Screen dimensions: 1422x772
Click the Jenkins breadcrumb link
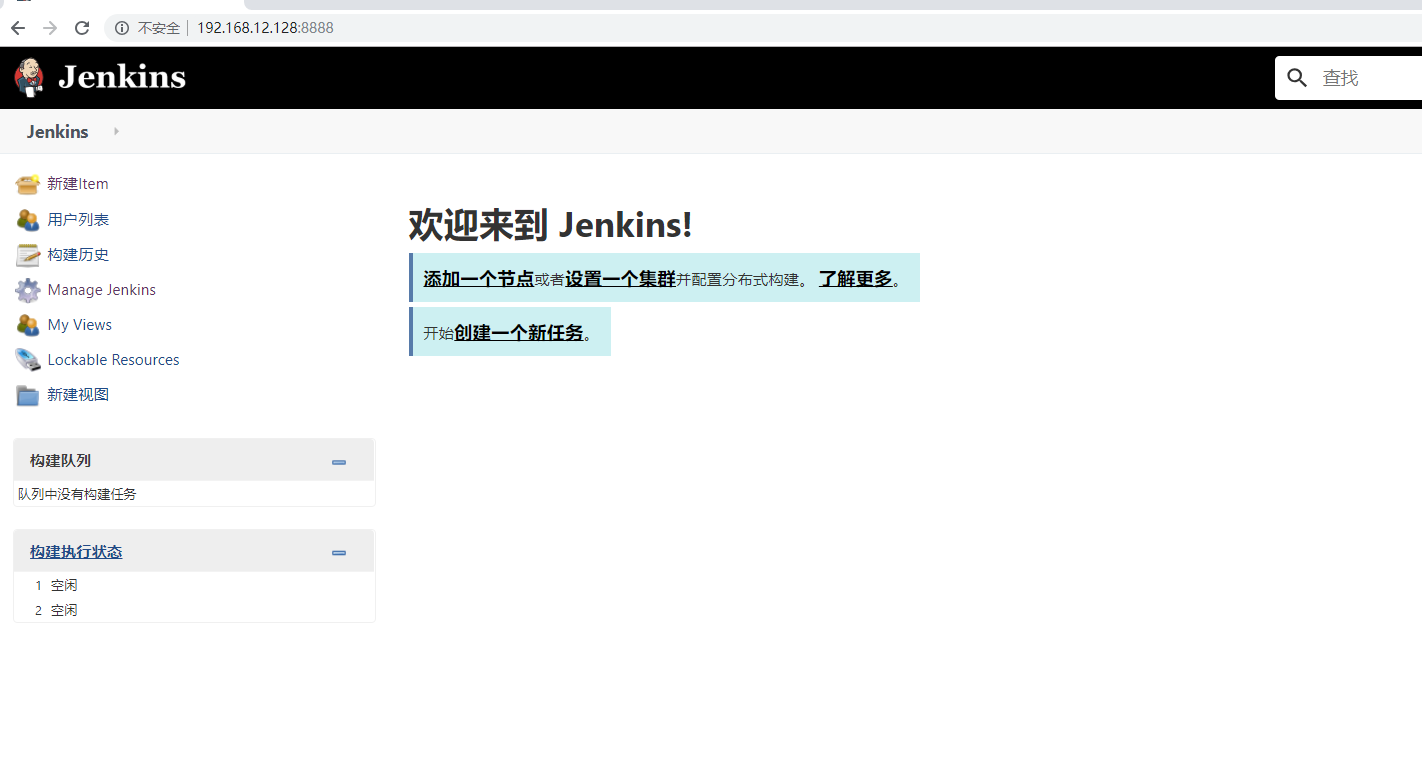57,132
